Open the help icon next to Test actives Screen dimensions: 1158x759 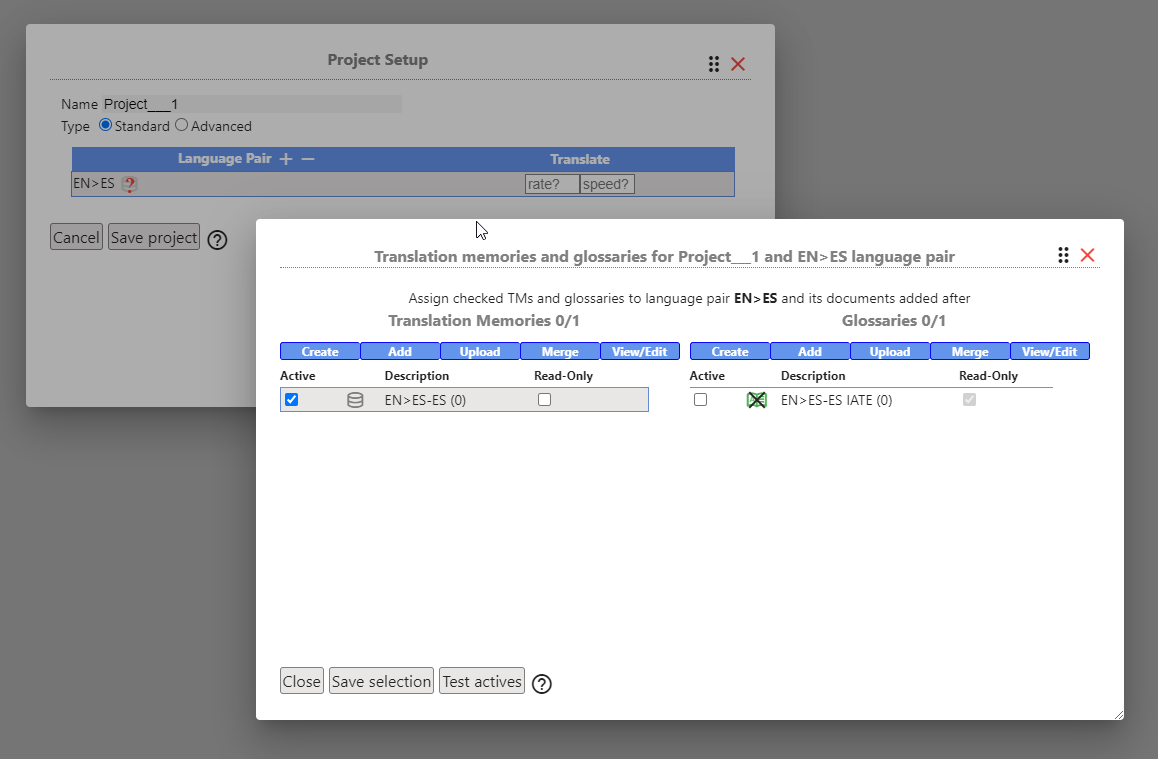542,684
